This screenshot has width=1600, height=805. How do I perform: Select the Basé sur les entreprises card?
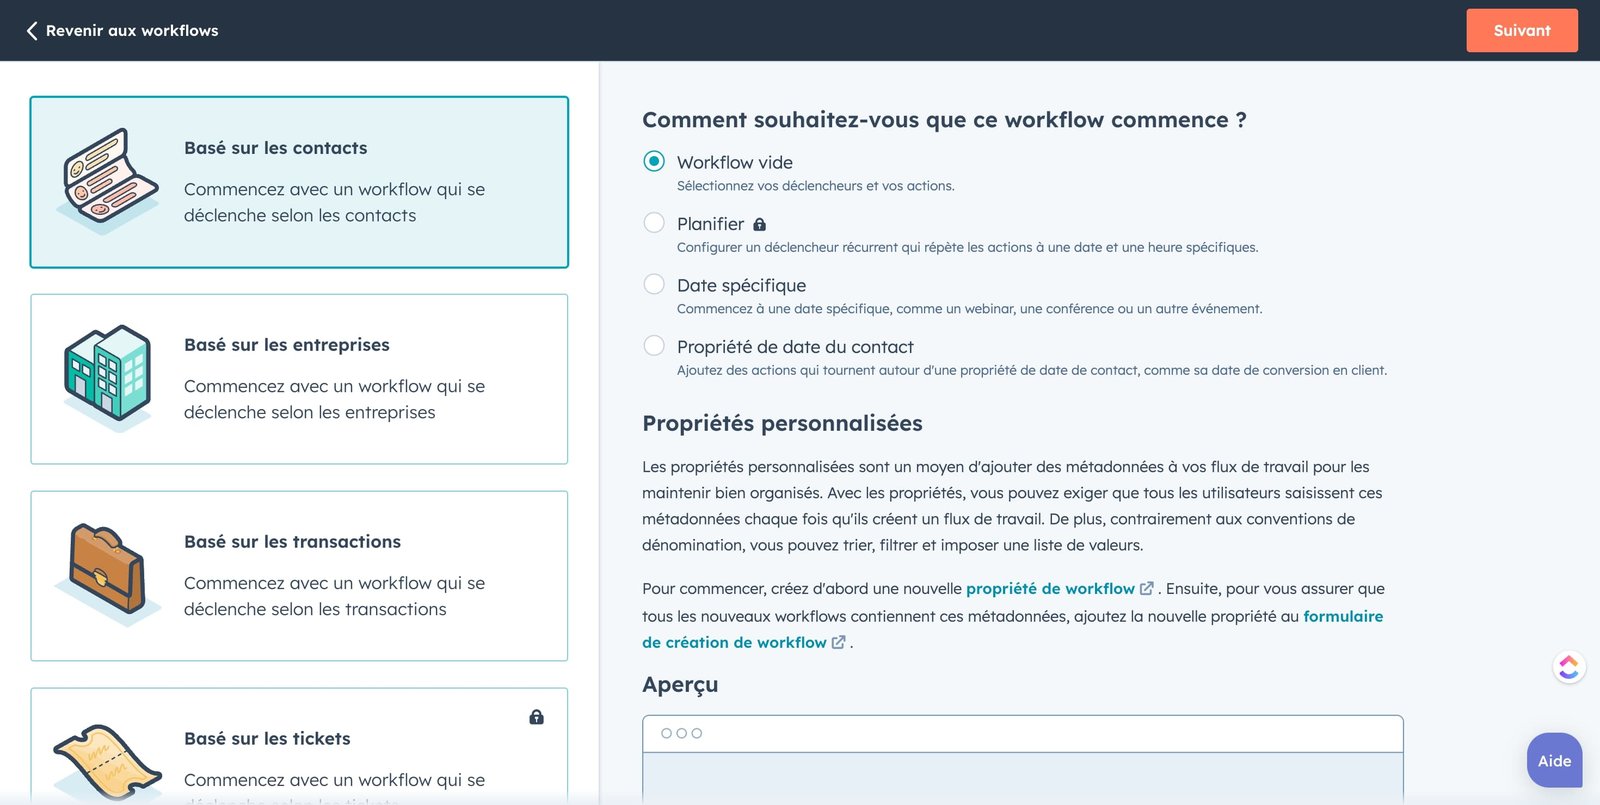[299, 378]
